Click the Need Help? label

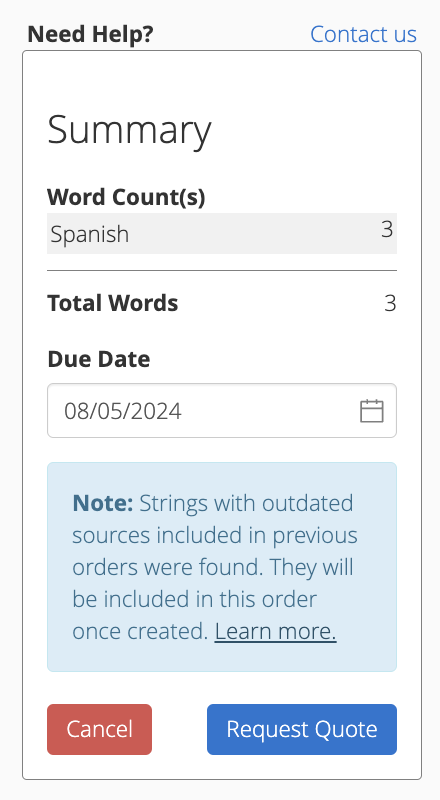[90, 34]
